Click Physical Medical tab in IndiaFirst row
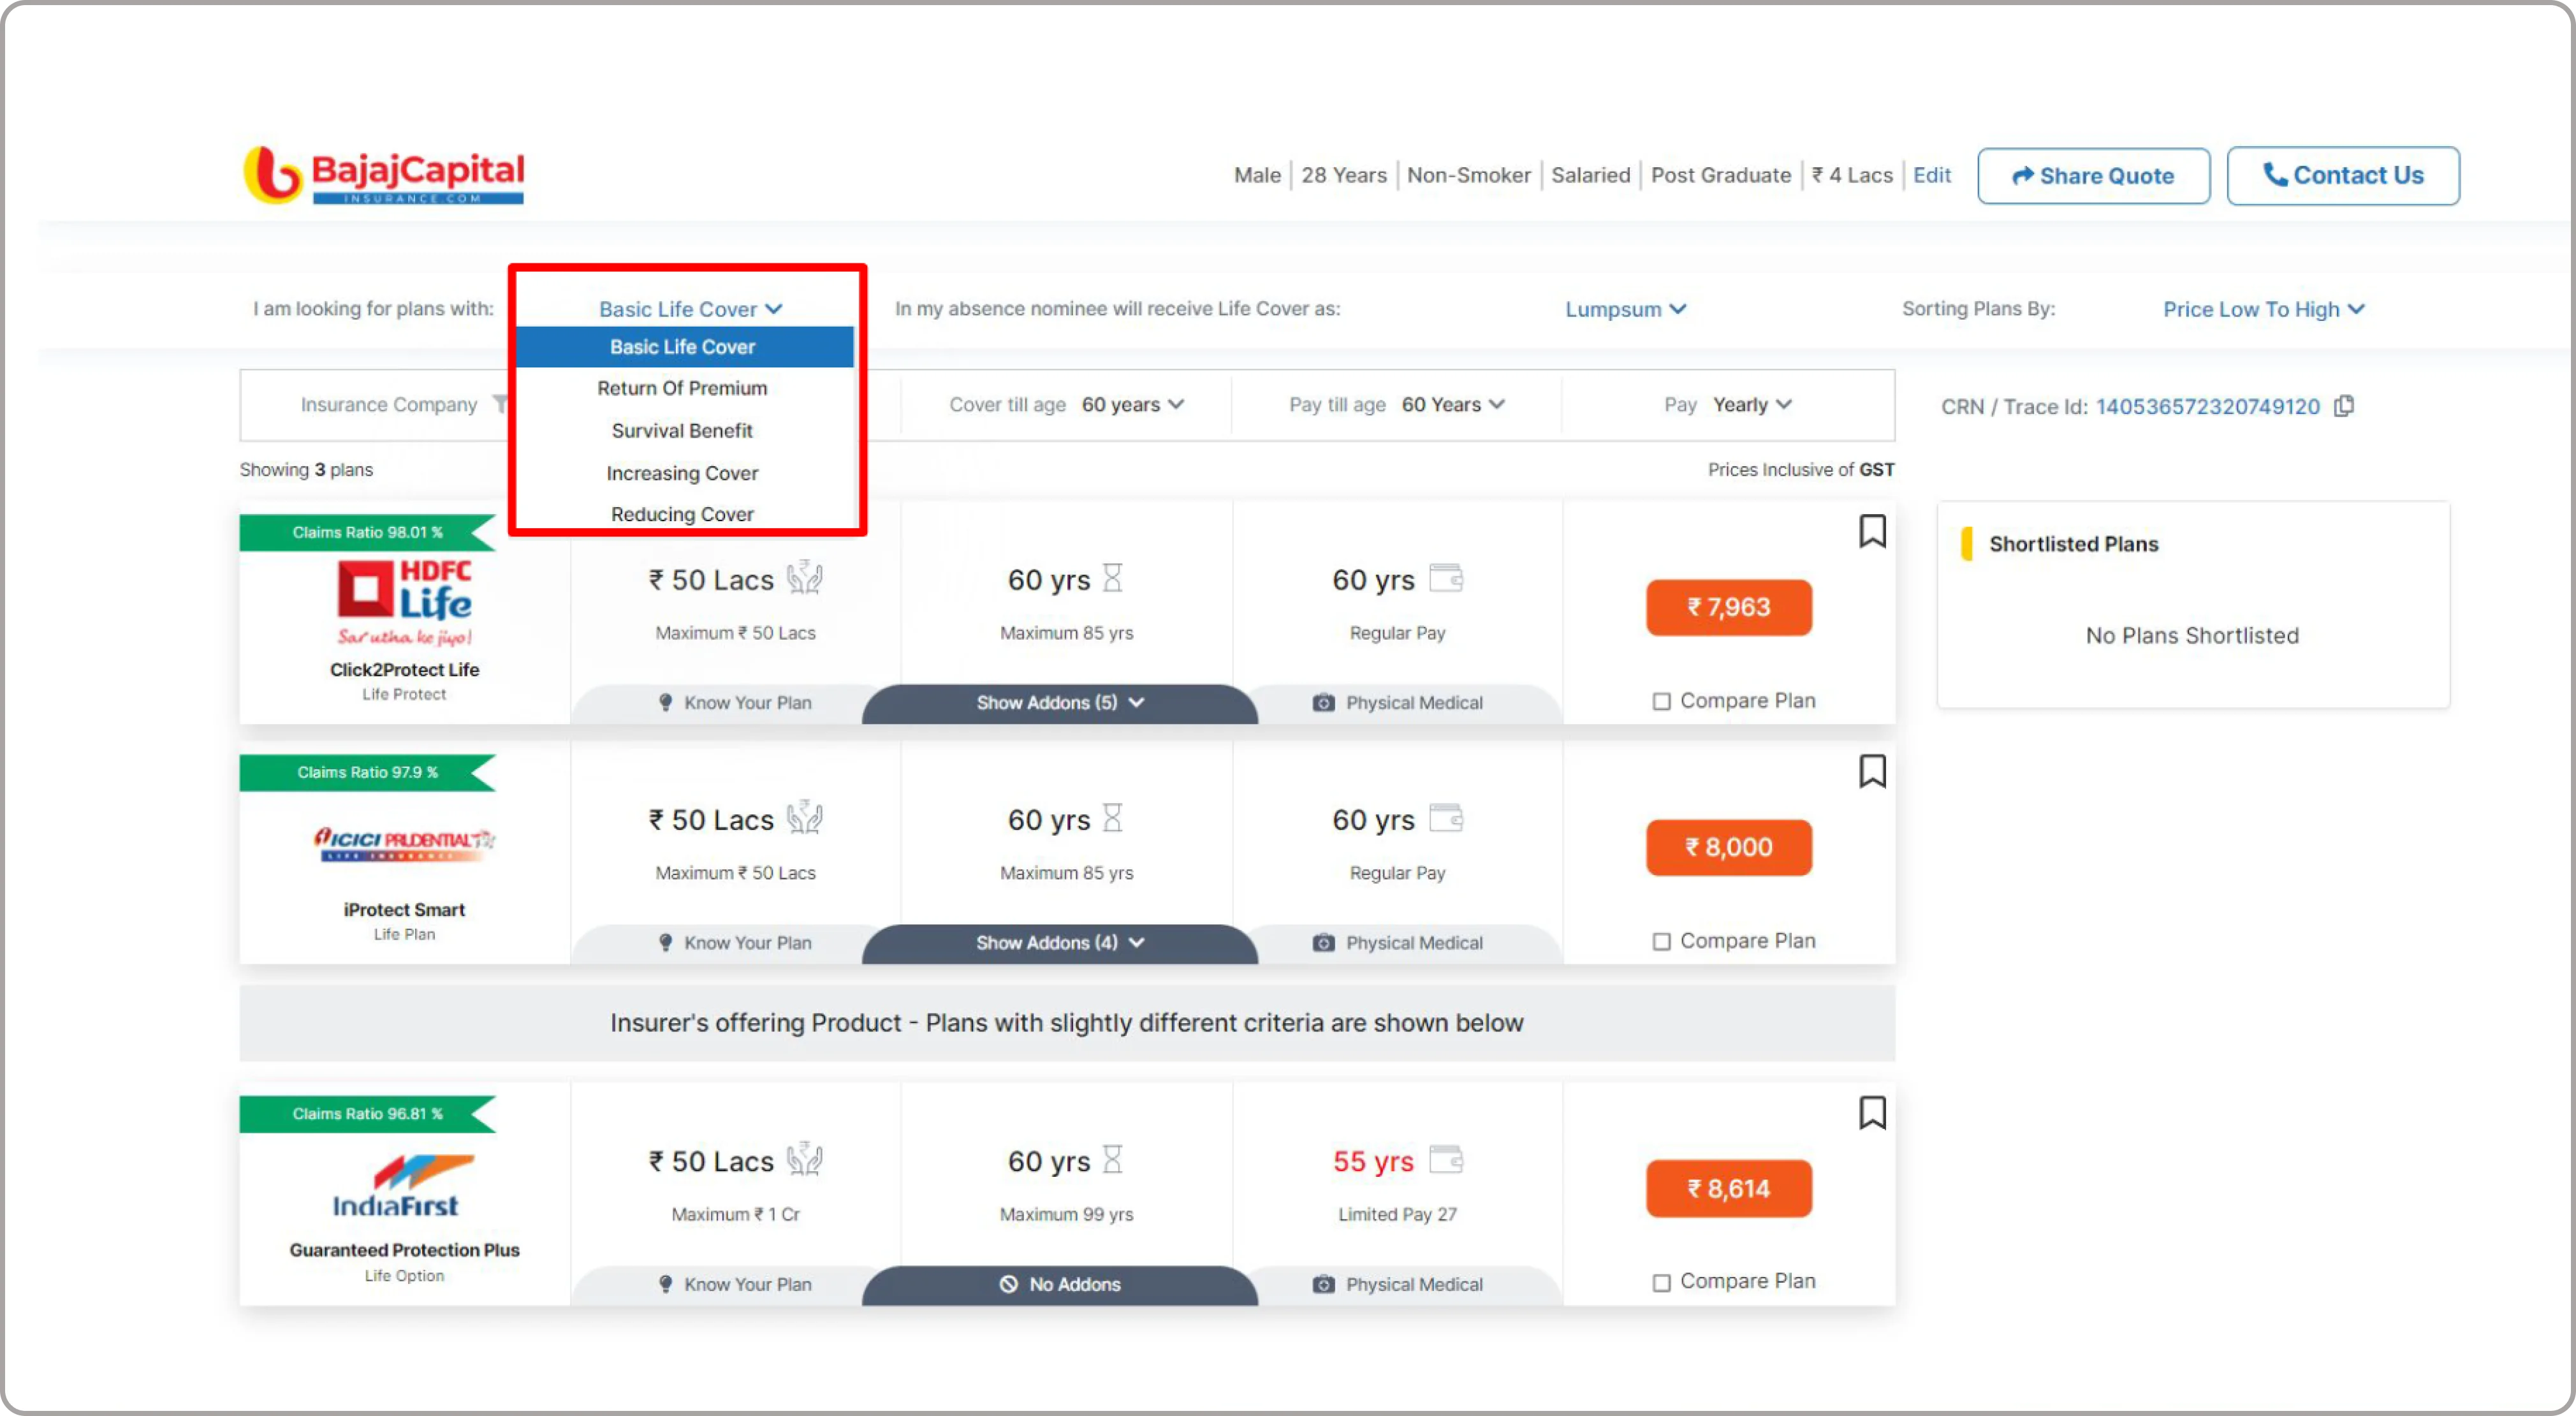The image size is (2576, 1416). click(x=1398, y=1285)
